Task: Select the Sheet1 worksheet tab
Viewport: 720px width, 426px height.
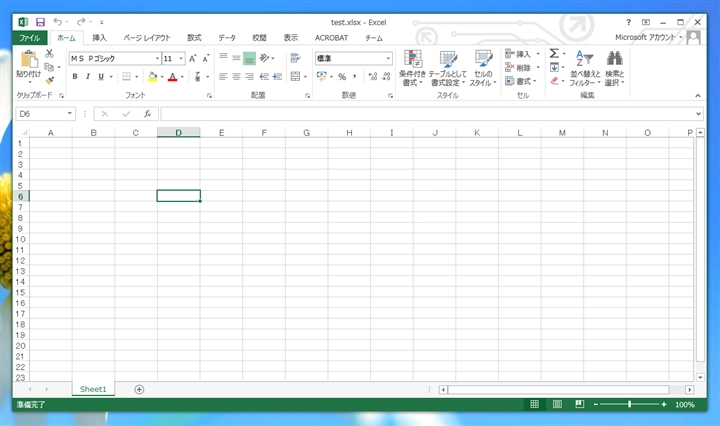Action: click(x=93, y=389)
